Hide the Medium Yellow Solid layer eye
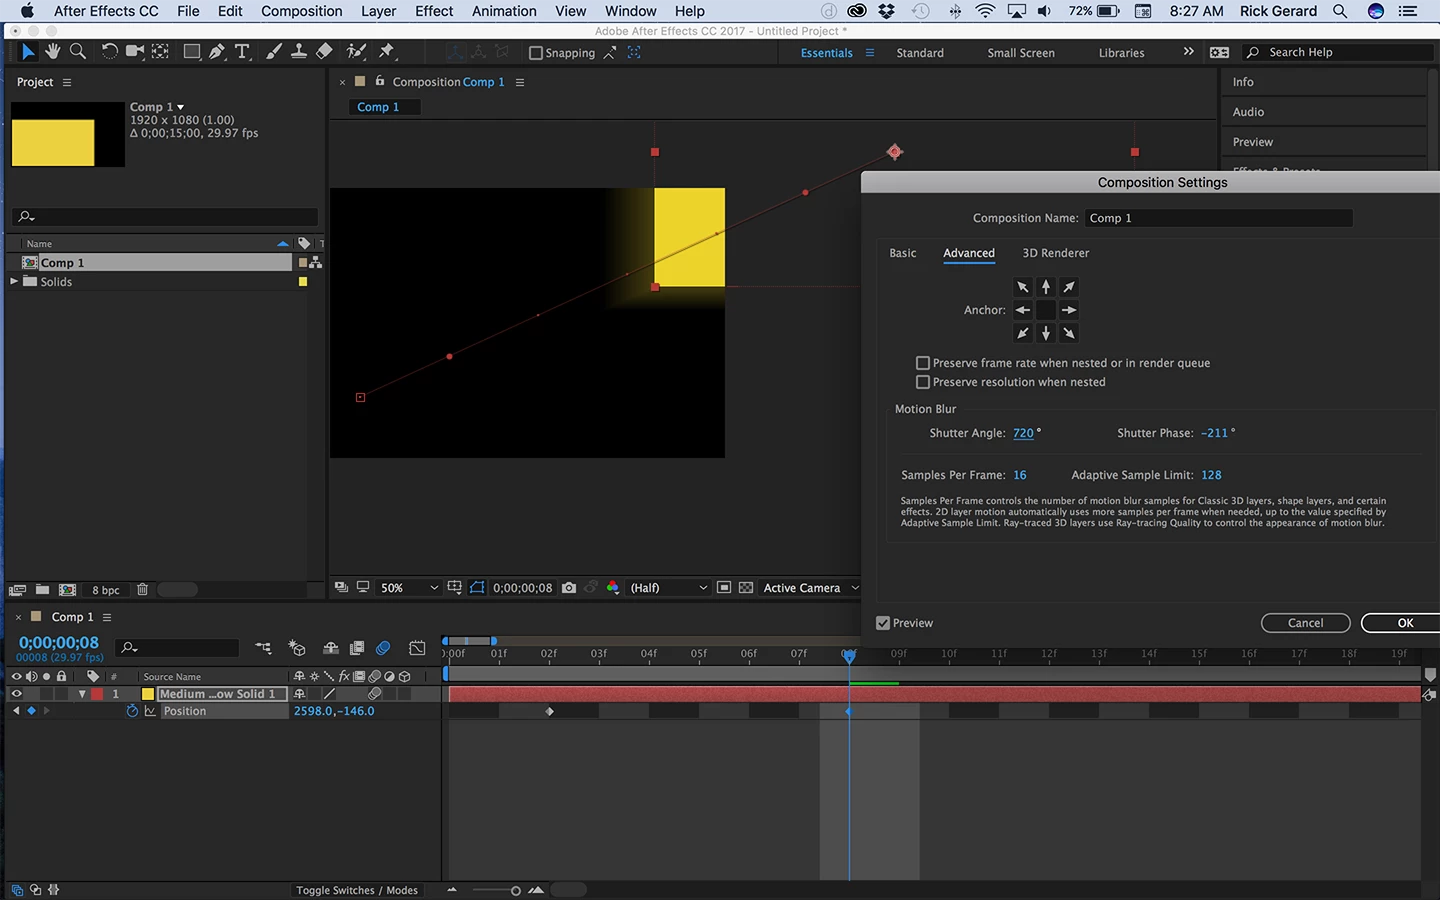 coord(16,694)
